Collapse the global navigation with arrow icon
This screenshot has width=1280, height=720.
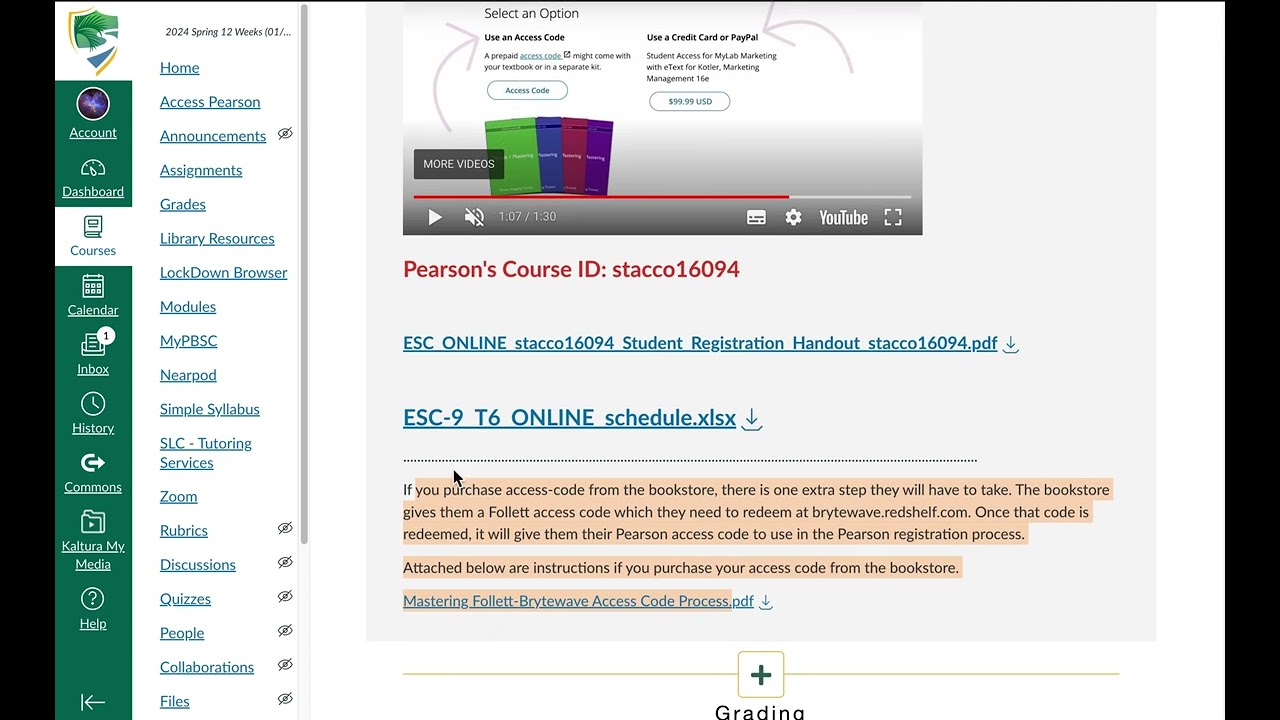93,702
